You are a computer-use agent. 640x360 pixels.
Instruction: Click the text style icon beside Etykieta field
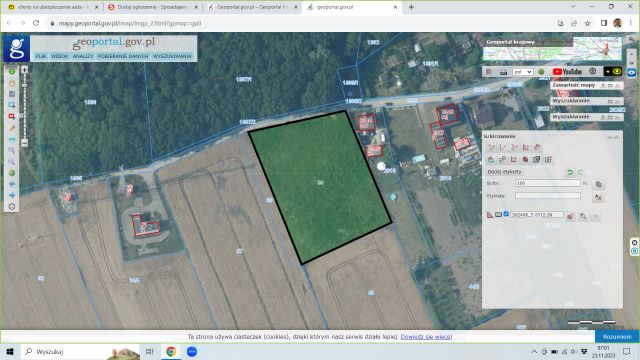click(x=598, y=197)
